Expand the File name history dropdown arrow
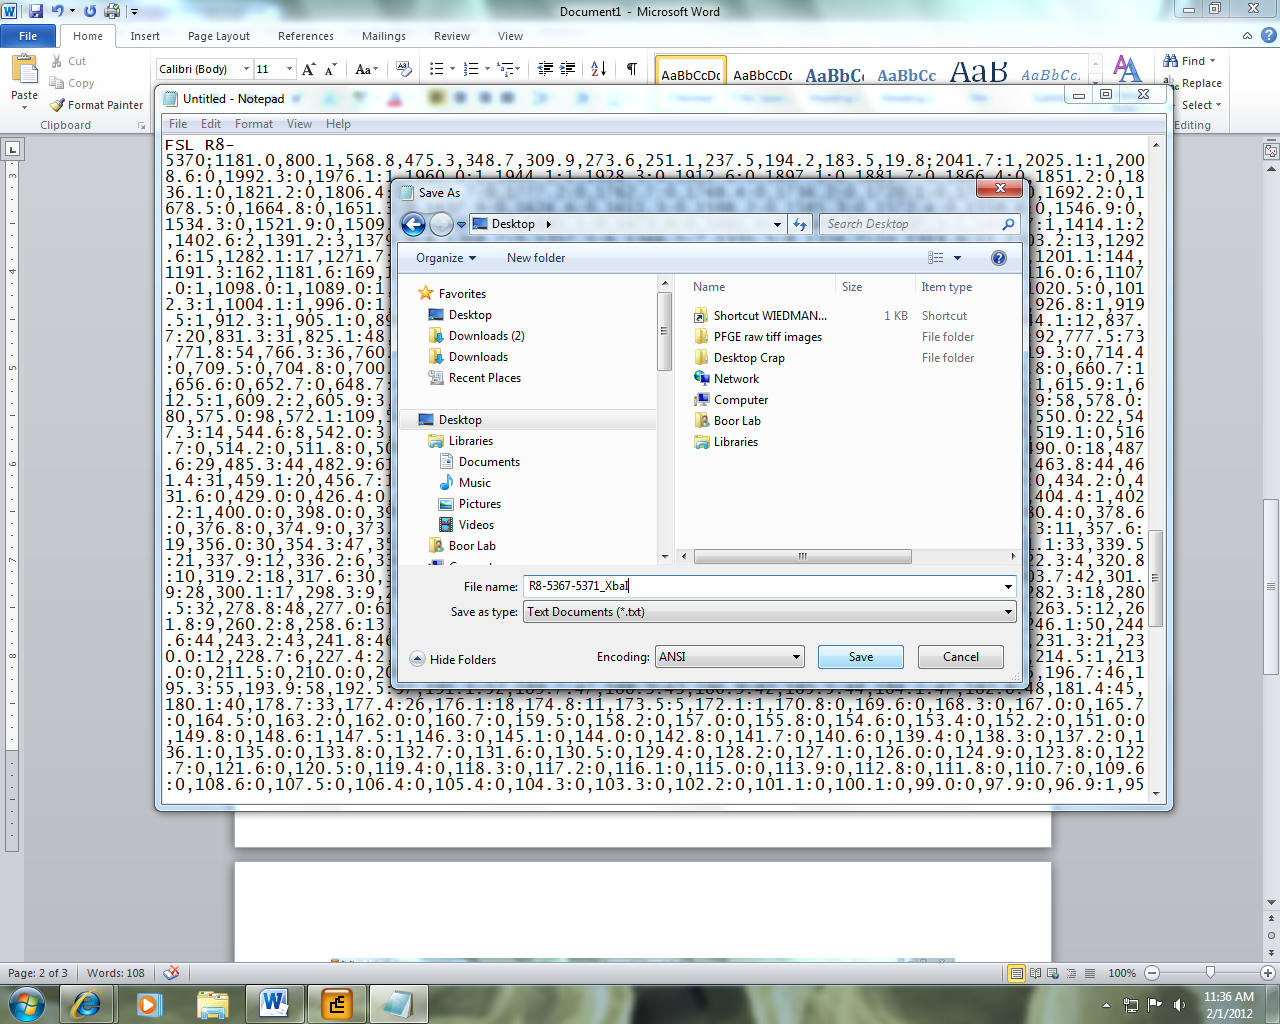Viewport: 1280px width, 1024px height. [x=1008, y=587]
